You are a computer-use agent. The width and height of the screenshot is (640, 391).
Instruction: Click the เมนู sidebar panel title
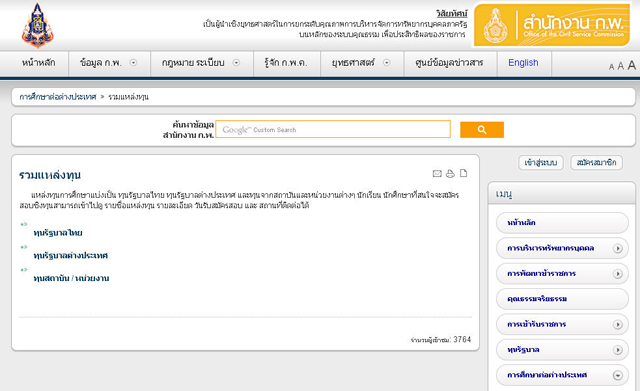504,193
